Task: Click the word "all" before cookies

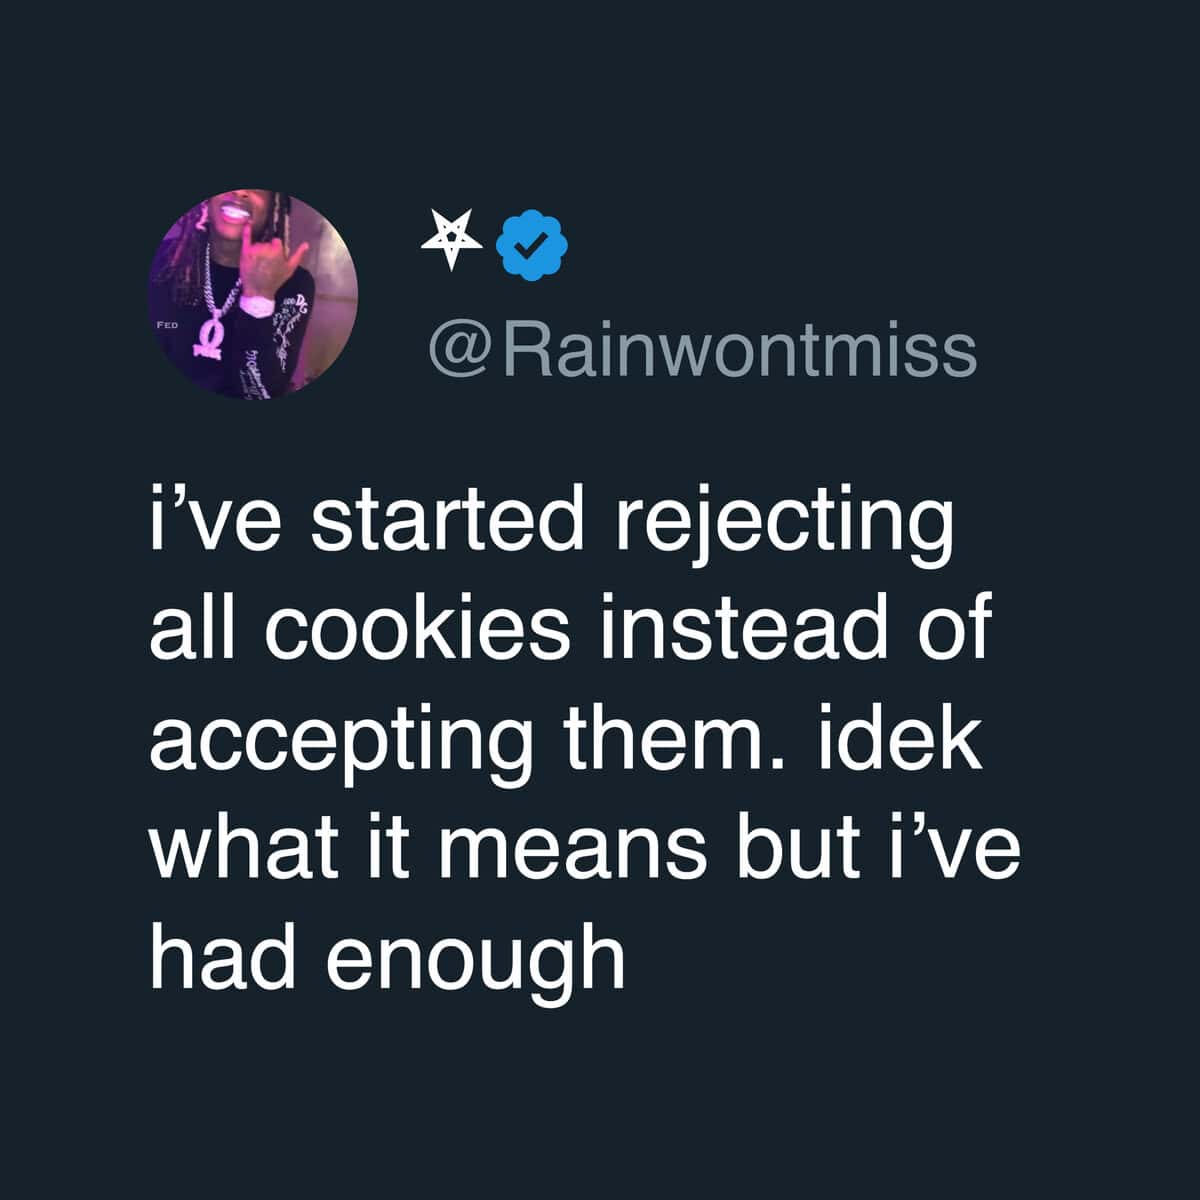Action: point(184,630)
